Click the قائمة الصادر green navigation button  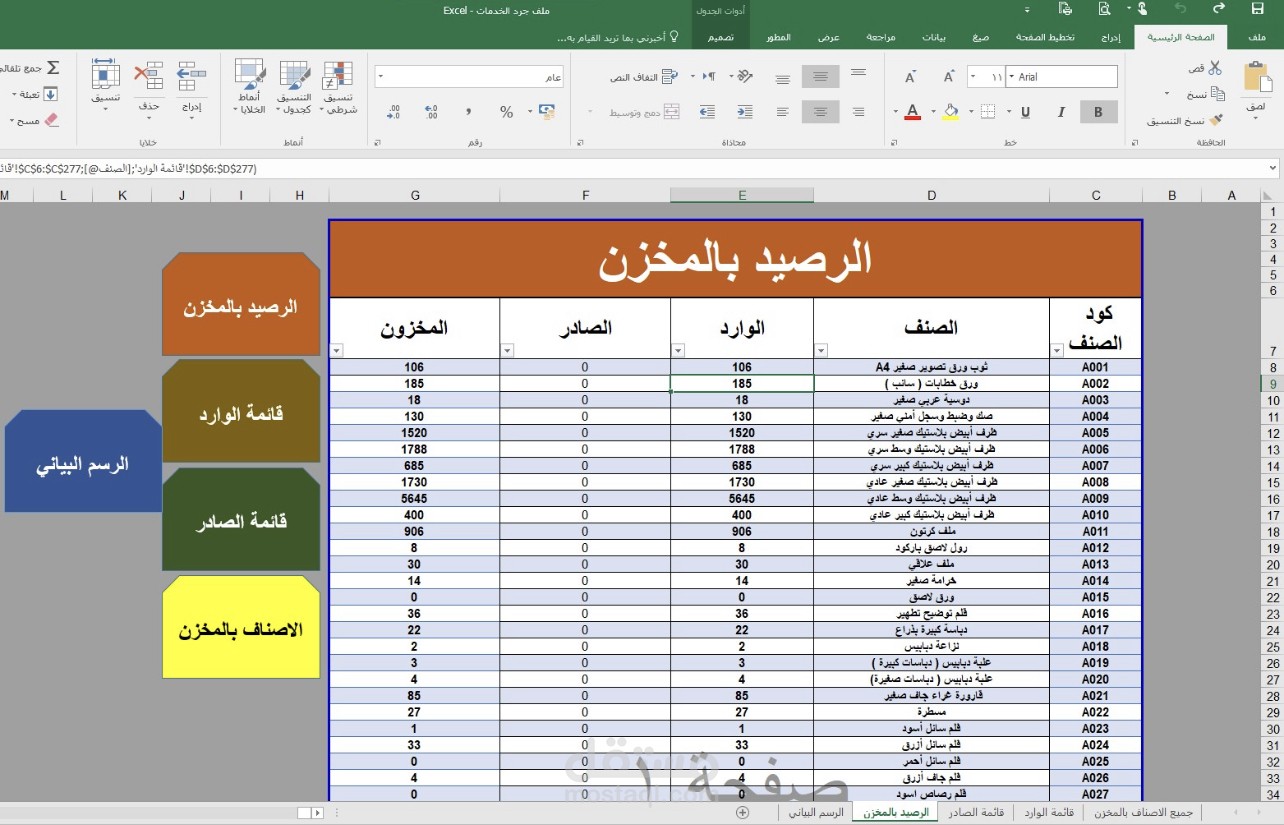coord(241,519)
